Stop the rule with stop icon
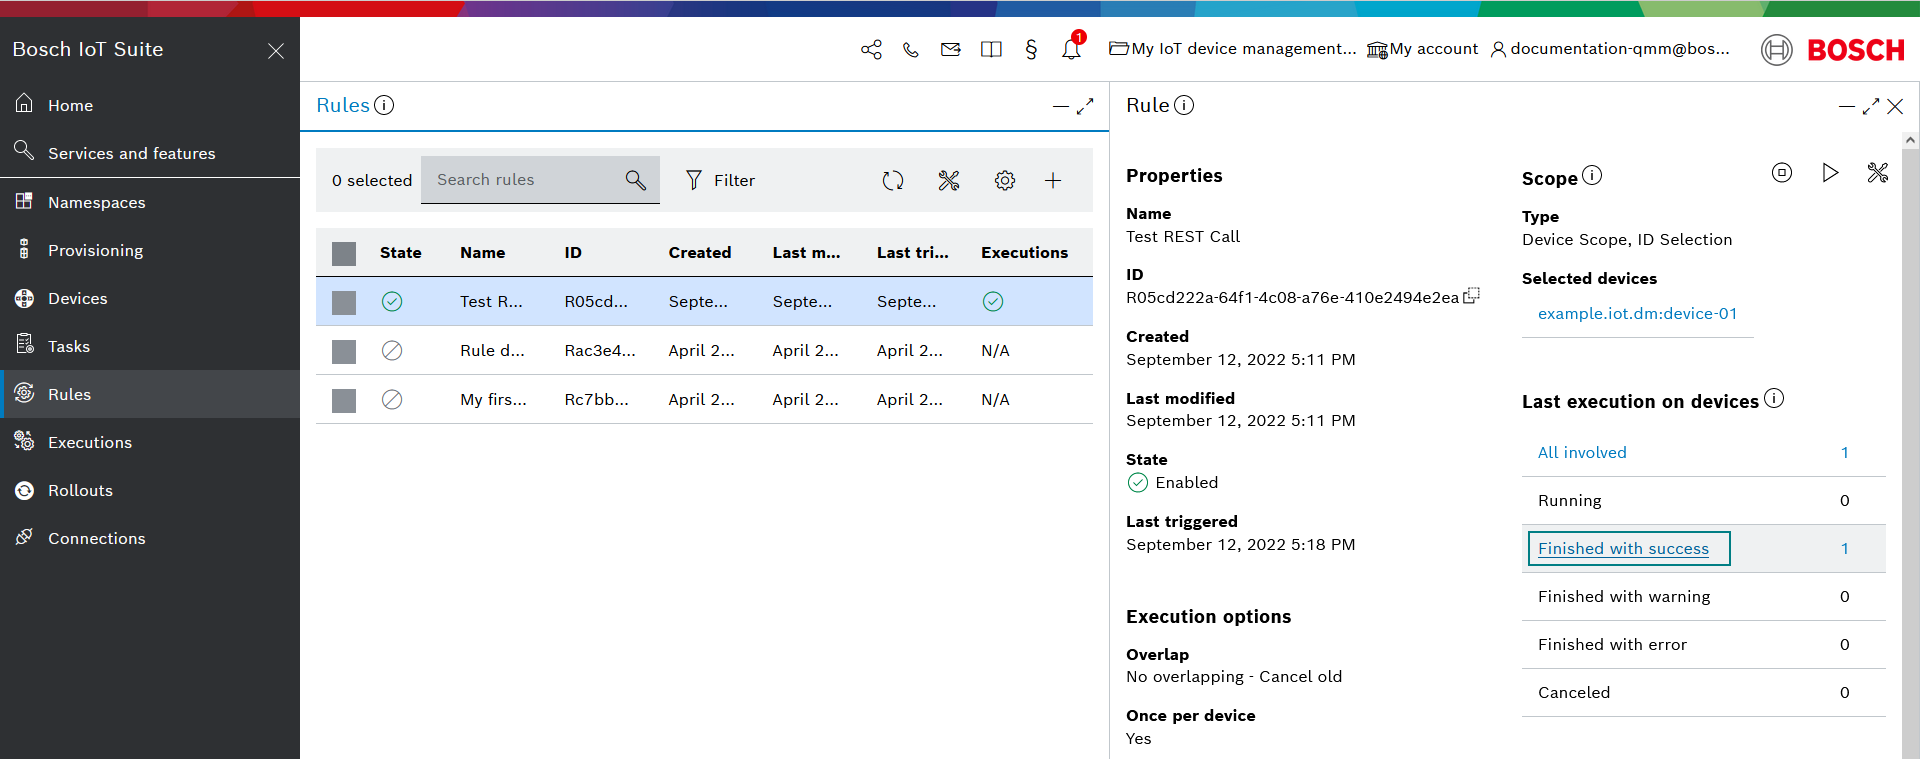This screenshot has width=1920, height=759. pos(1782,173)
